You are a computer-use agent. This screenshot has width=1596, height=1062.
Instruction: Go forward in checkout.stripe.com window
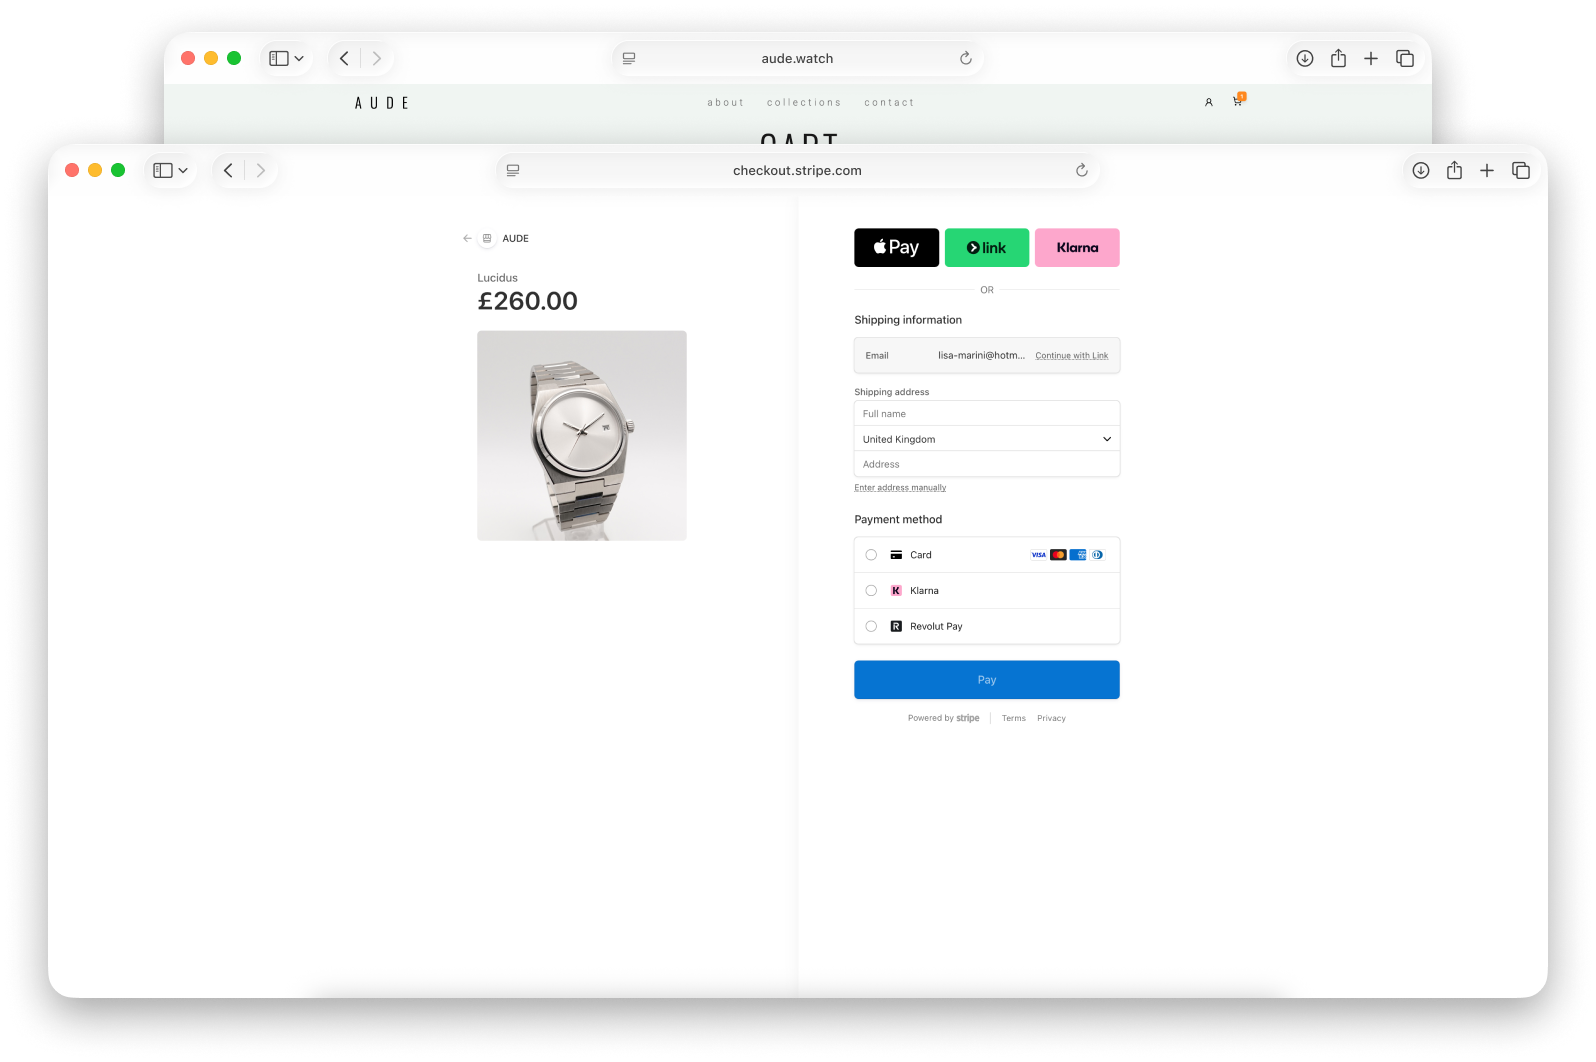pyautogui.click(x=261, y=171)
